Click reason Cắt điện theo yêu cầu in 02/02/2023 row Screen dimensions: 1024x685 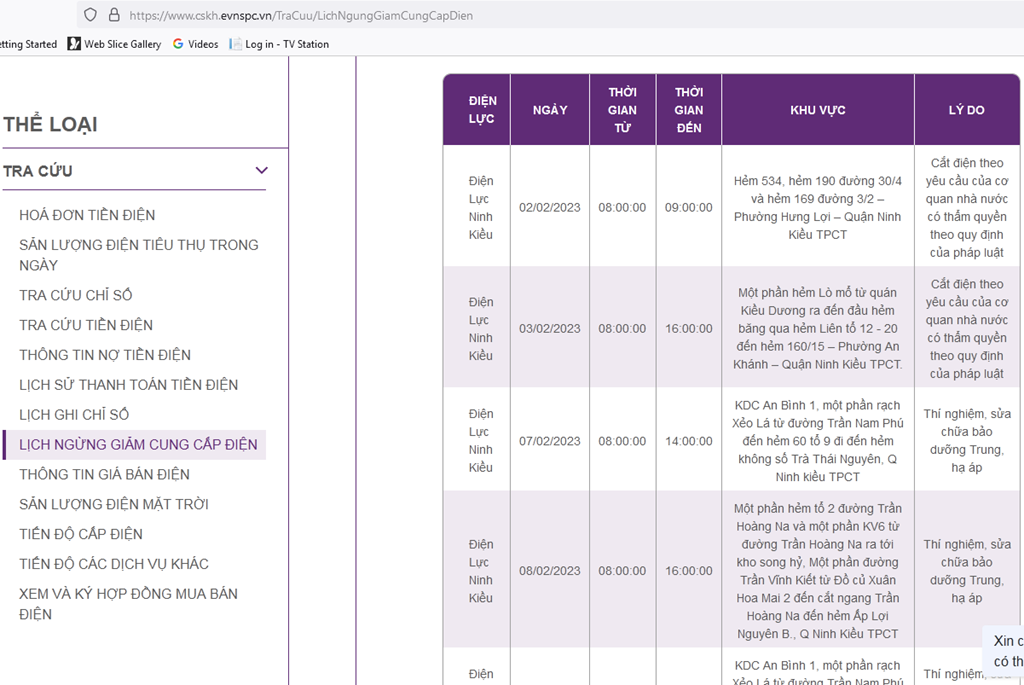point(967,208)
